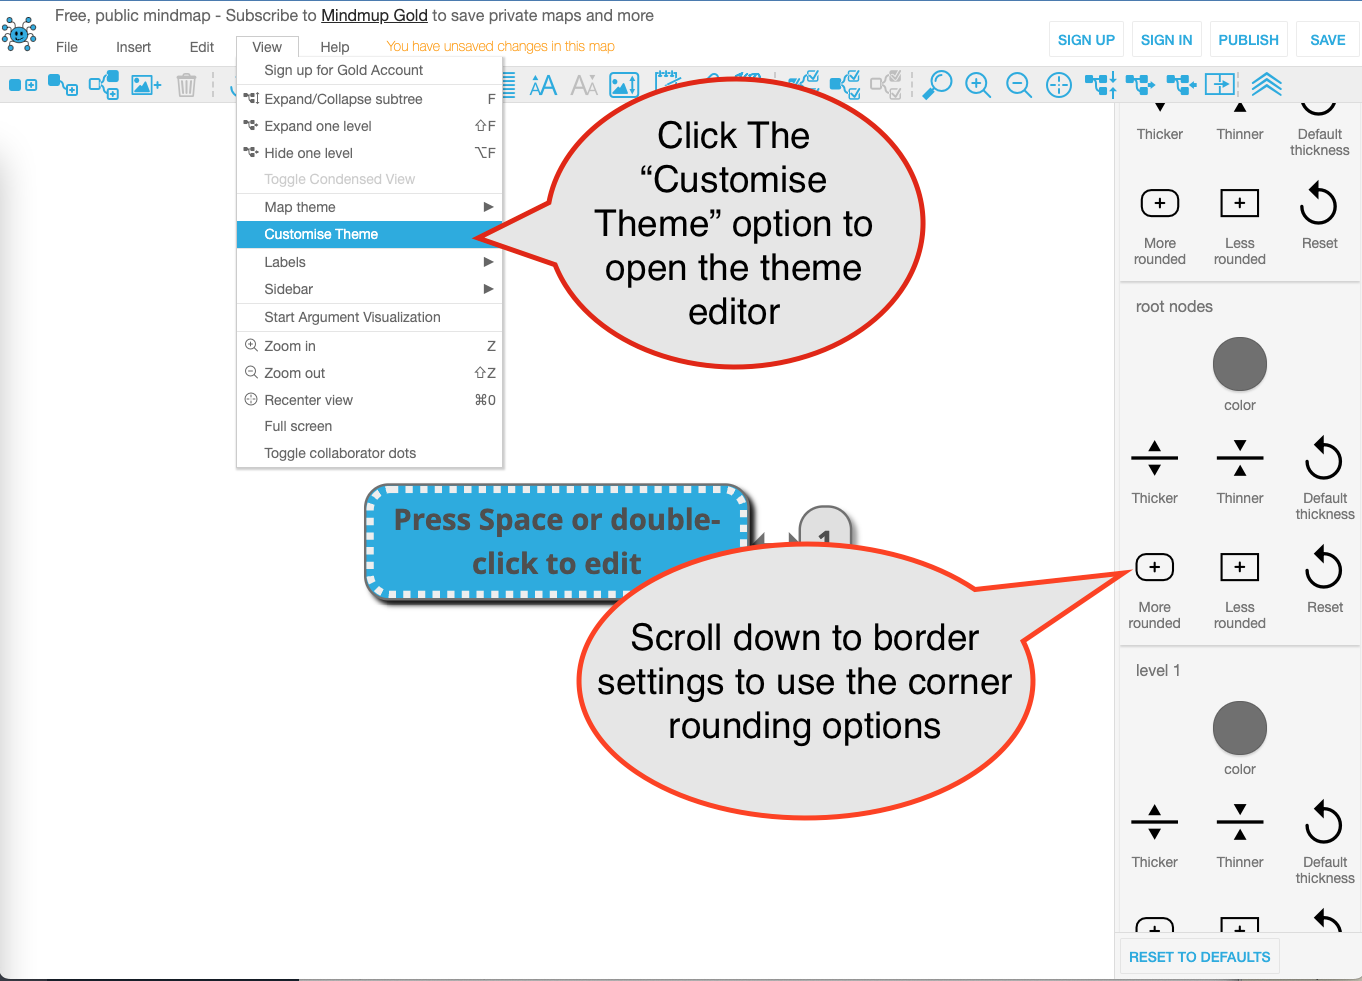Click the recenter view crosshair toolbar icon
The height and width of the screenshot is (981, 1362).
tap(1059, 85)
